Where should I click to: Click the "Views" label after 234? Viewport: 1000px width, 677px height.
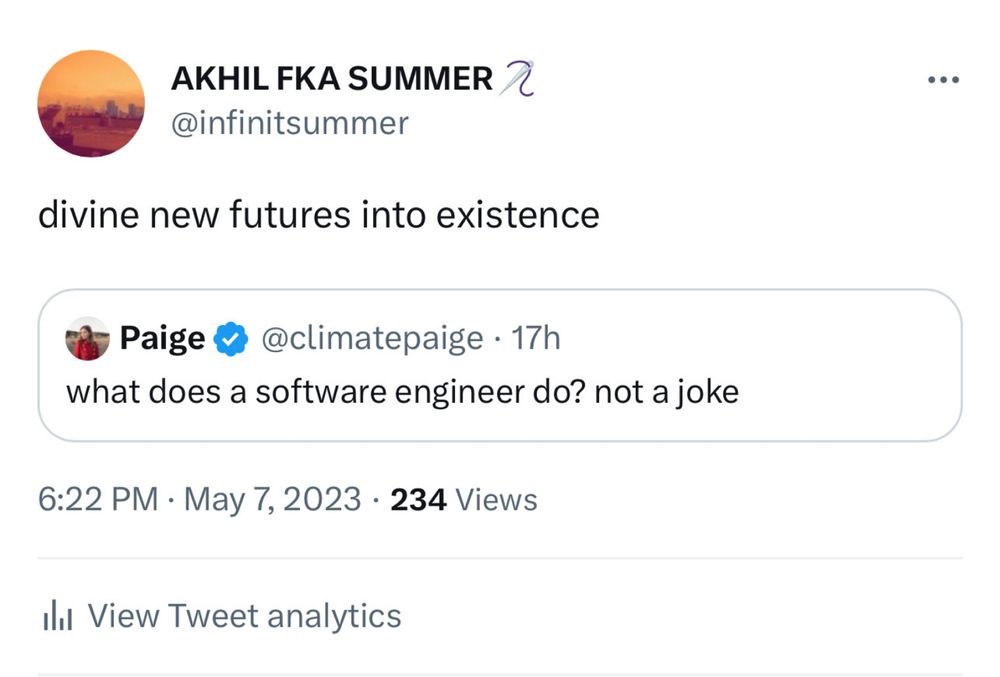(x=496, y=499)
